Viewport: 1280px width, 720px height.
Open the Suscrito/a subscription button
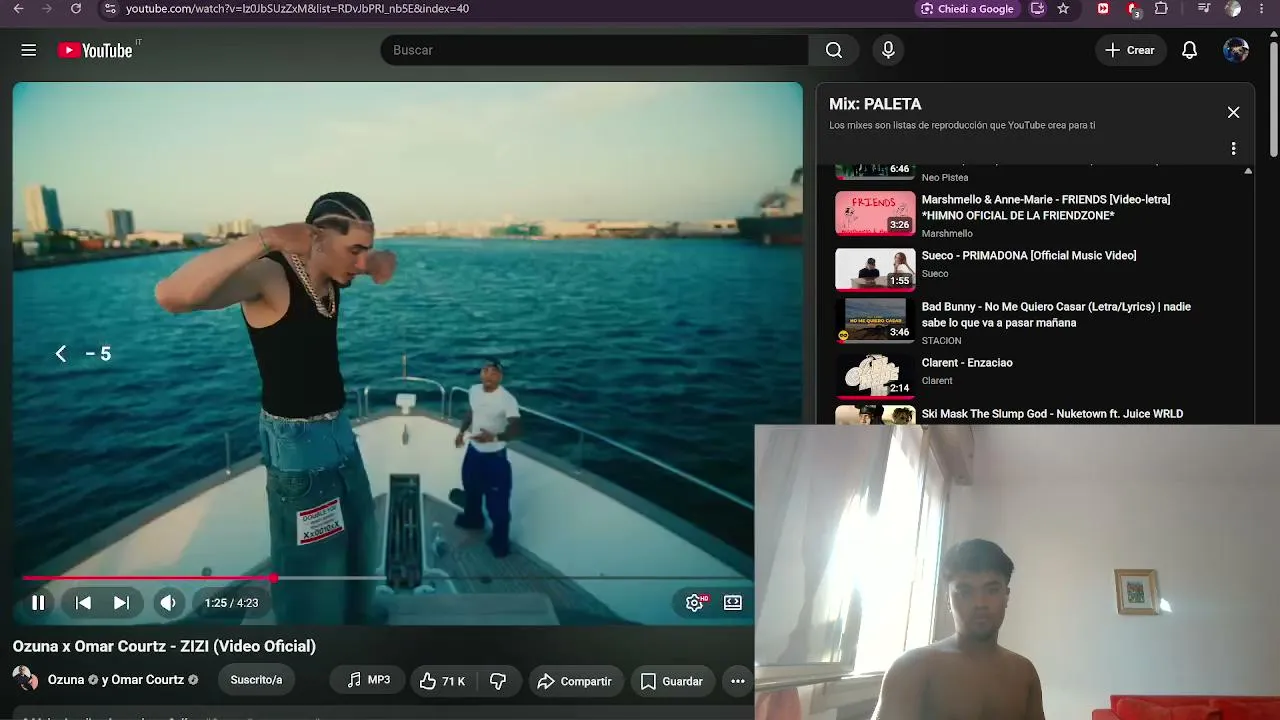[256, 680]
